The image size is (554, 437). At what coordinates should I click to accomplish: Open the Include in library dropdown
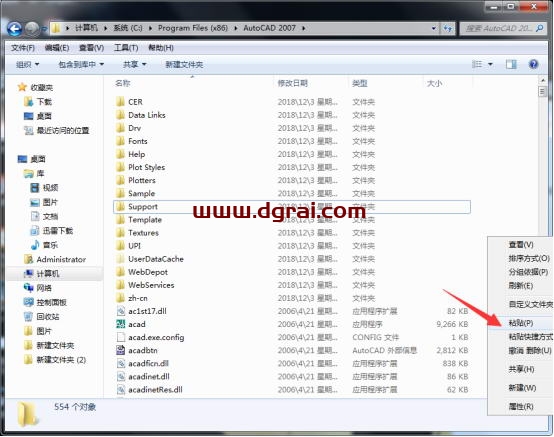[x=81, y=64]
